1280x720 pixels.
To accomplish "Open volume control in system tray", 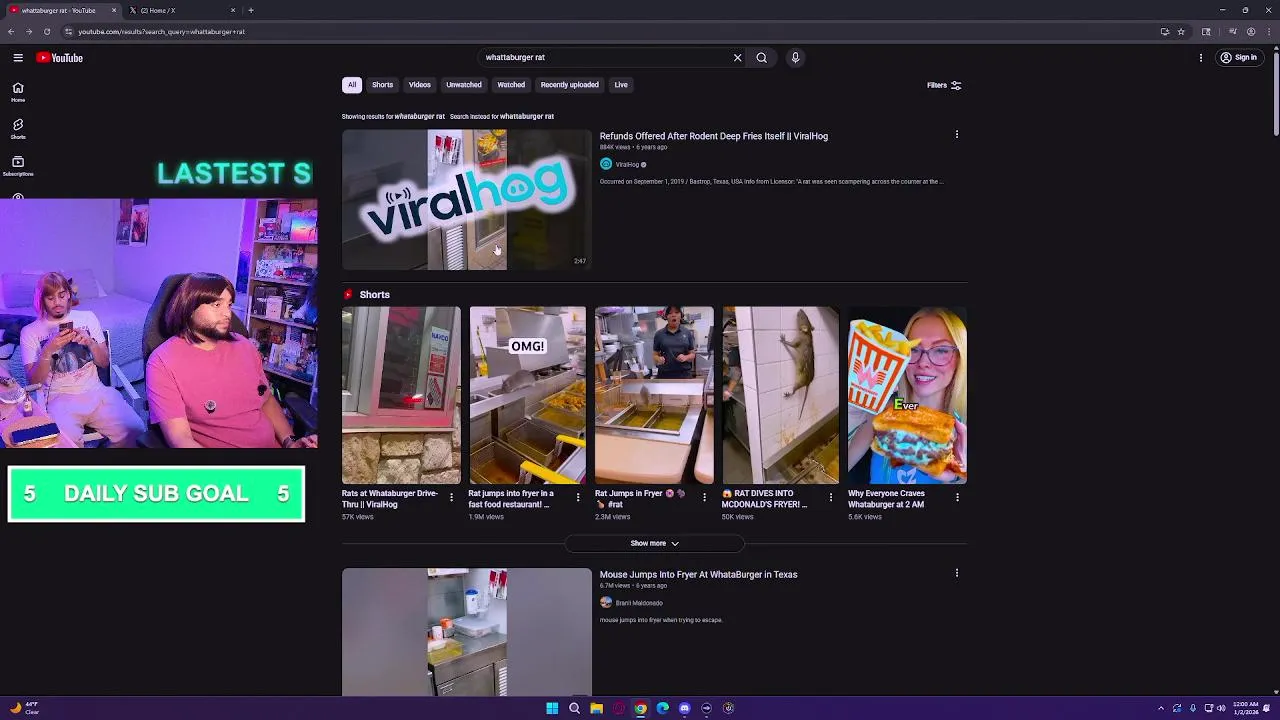I will 1221,708.
